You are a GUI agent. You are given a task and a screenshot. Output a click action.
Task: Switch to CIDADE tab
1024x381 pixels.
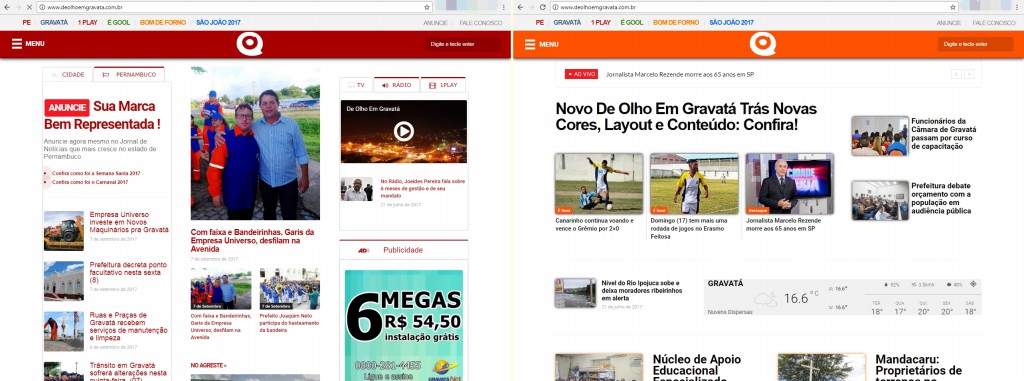(68, 75)
